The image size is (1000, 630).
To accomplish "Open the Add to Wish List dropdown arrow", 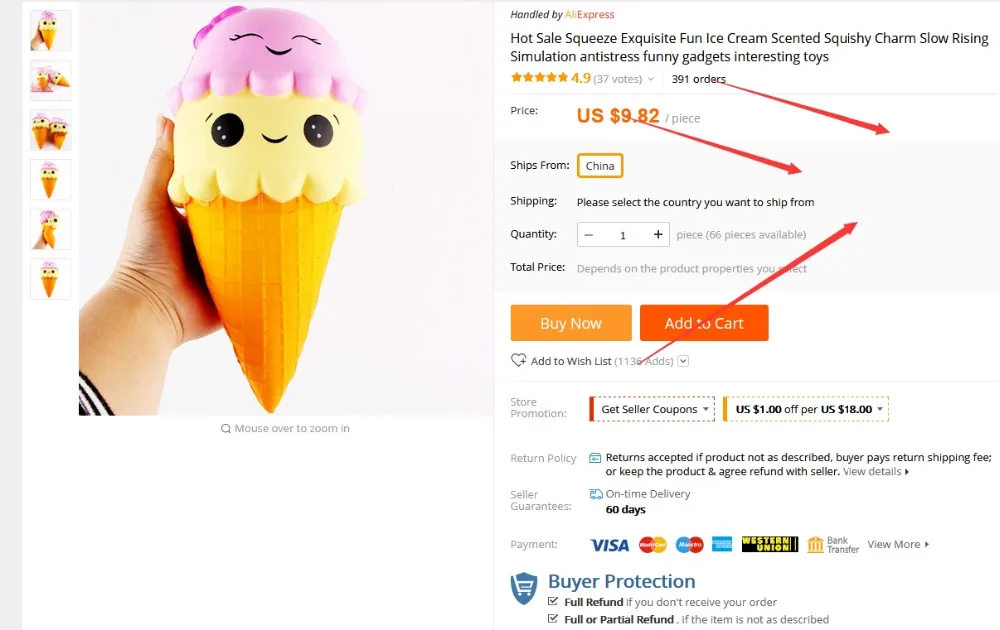I will coord(683,361).
